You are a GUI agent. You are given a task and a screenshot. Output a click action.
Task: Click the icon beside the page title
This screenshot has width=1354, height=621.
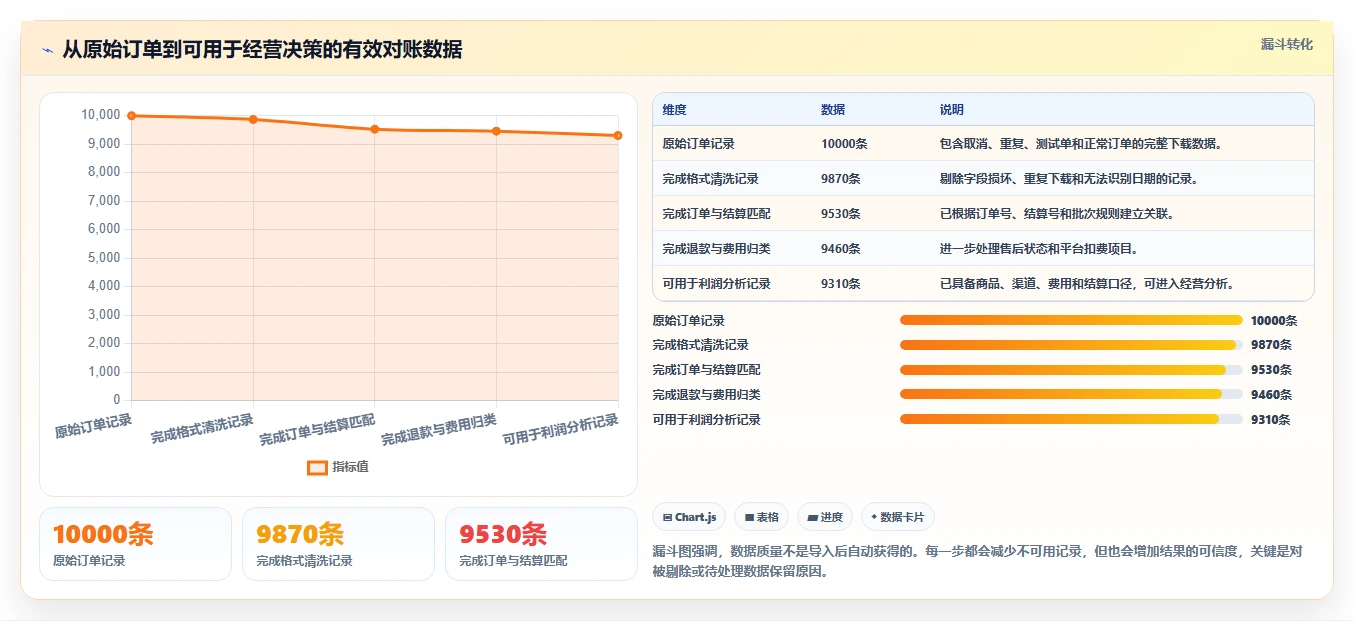point(47,50)
